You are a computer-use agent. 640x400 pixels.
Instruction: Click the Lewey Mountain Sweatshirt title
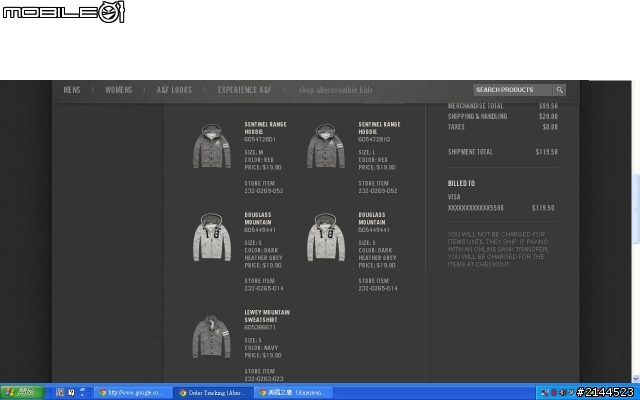tap(267, 316)
